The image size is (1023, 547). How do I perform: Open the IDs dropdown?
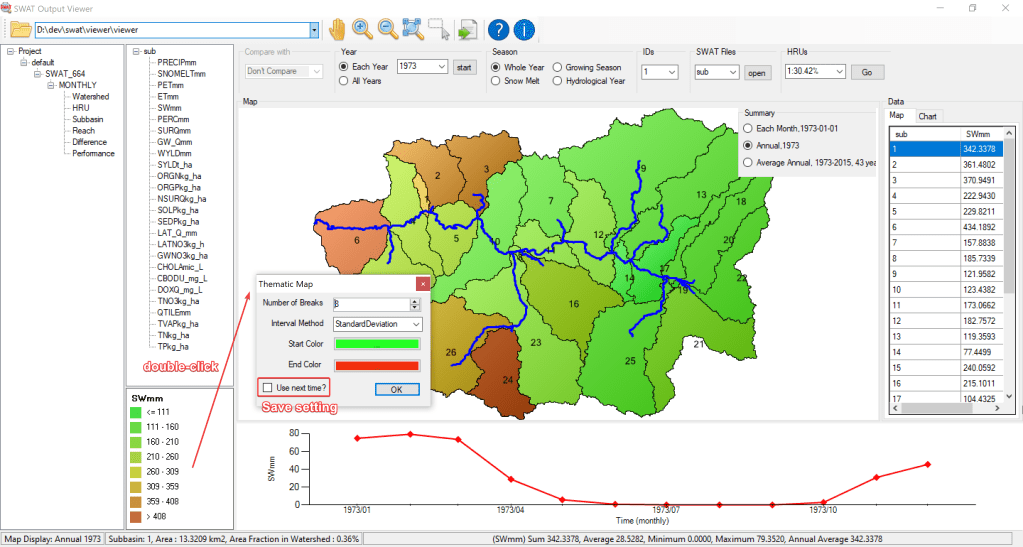[x=672, y=72]
